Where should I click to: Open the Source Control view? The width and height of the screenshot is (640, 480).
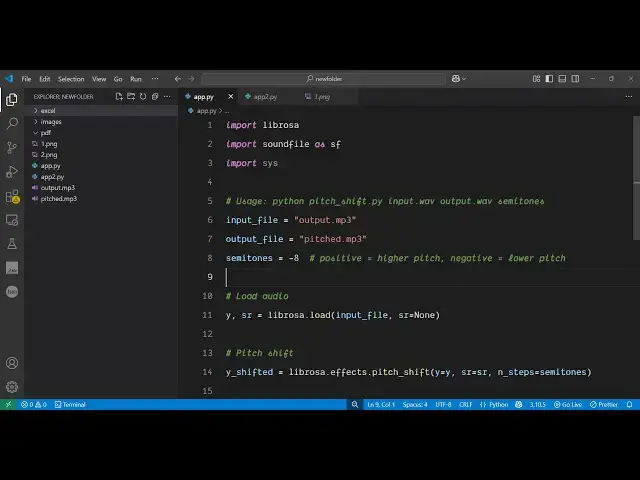[12, 147]
